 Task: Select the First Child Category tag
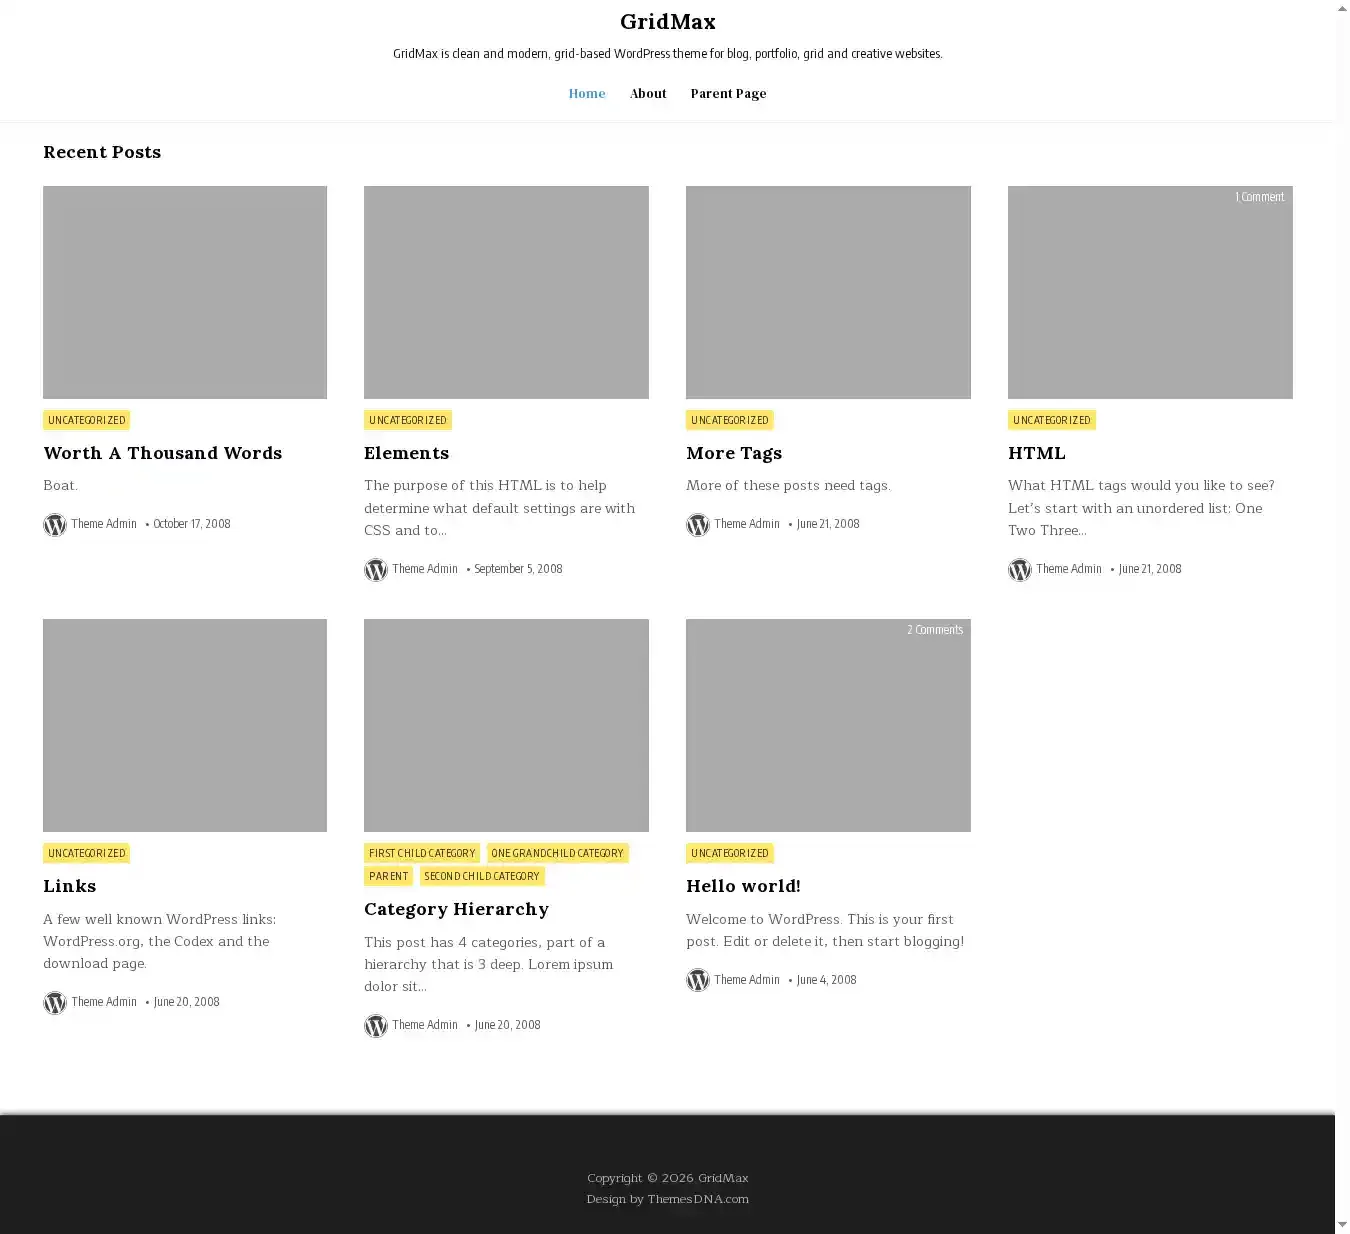(422, 853)
